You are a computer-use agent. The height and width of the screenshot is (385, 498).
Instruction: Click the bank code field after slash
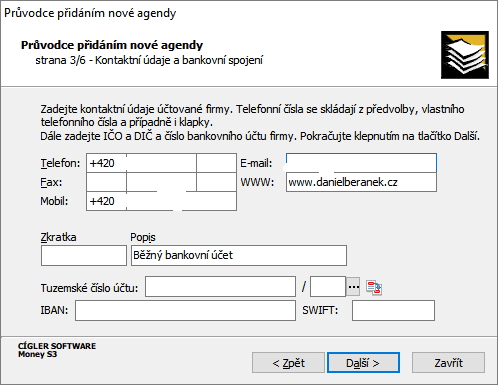328,286
